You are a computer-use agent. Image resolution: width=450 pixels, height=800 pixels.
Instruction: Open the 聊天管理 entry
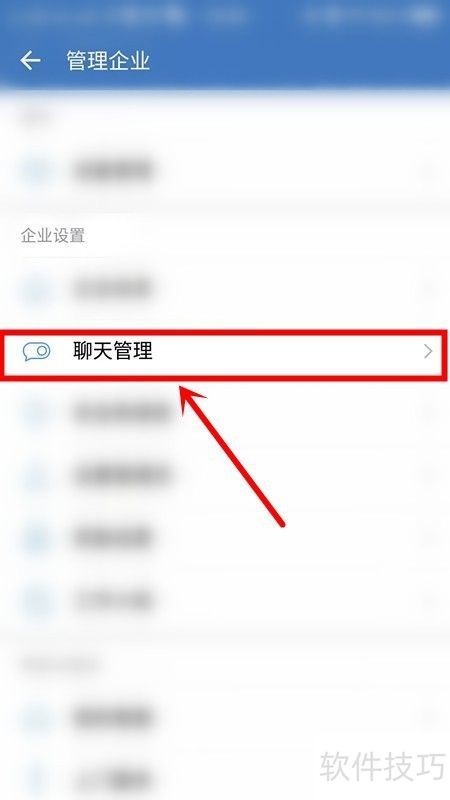click(224, 355)
